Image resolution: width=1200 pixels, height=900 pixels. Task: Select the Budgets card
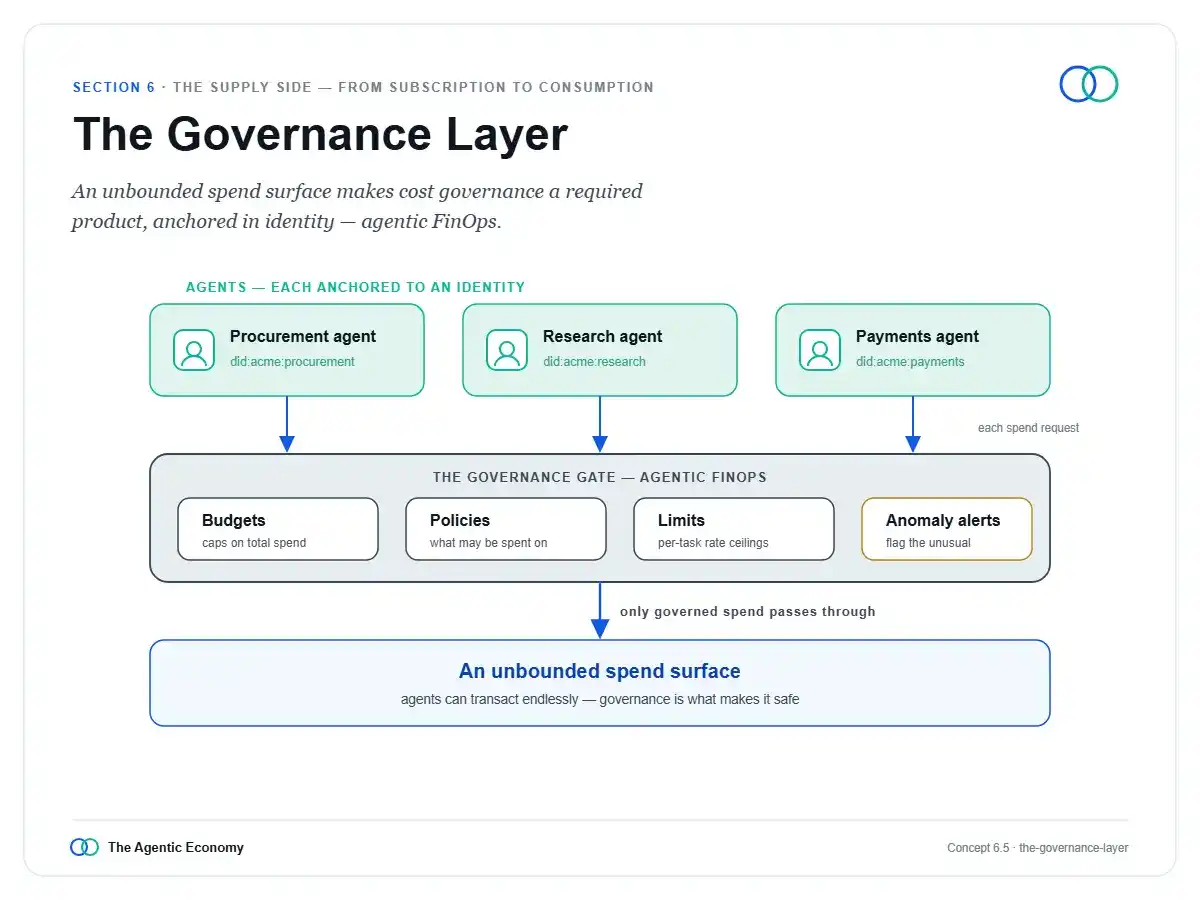278,529
